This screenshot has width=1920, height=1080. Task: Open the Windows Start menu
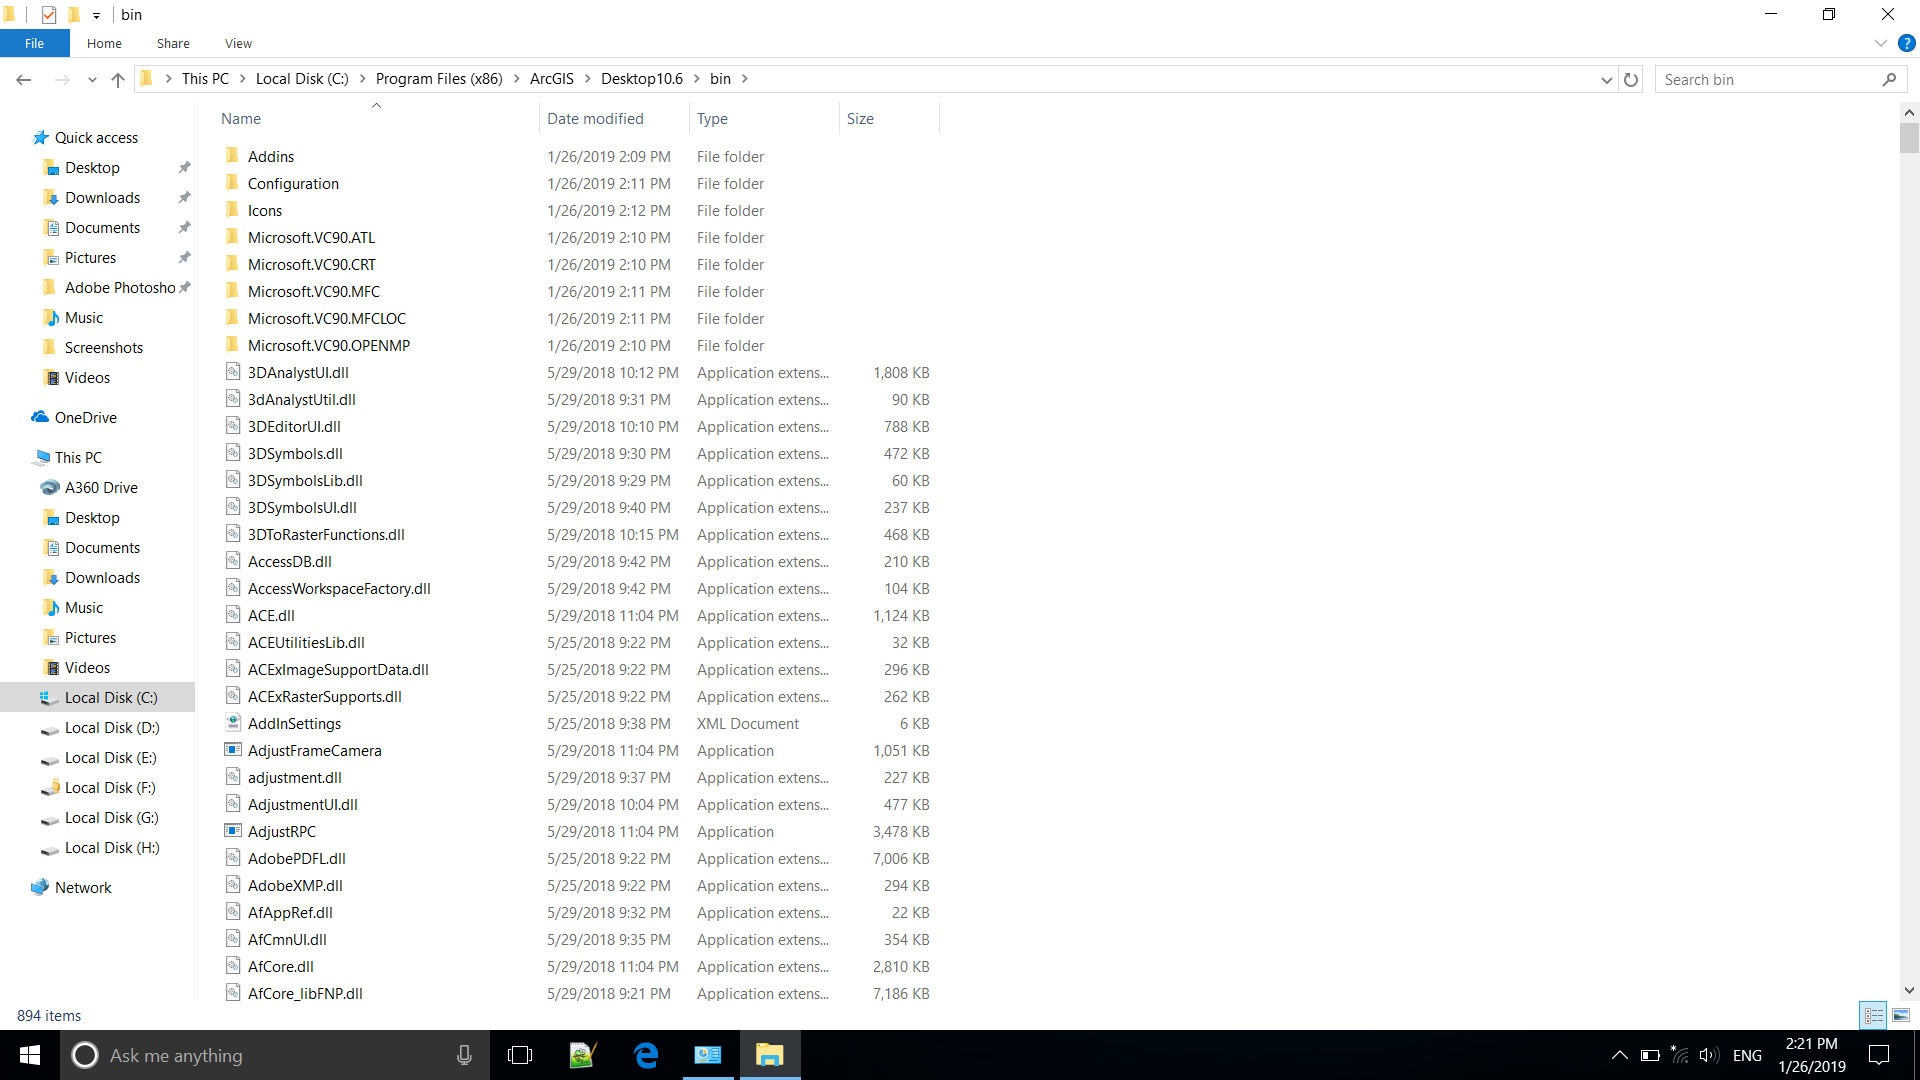tap(30, 1055)
